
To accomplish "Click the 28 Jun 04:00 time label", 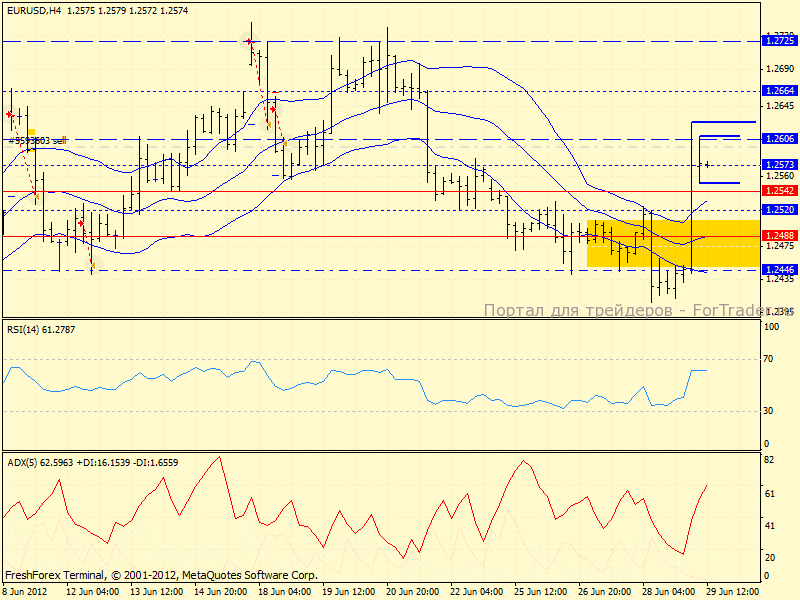I will coord(668,592).
